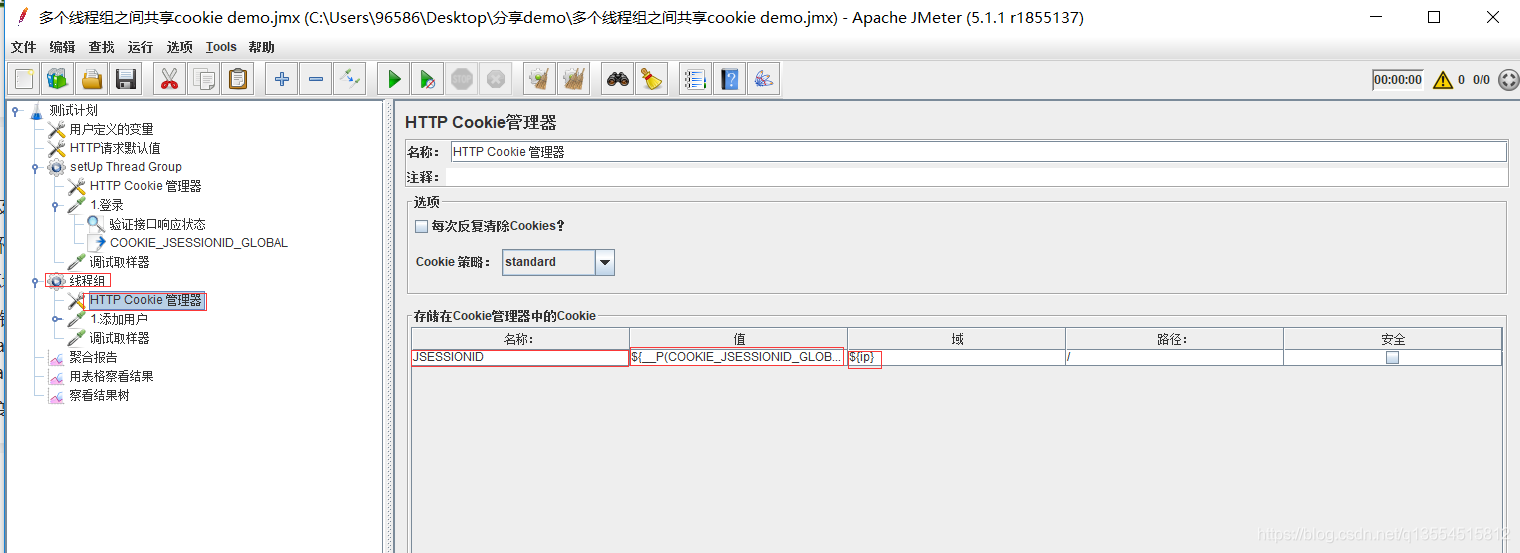1520x553 pixels.
Task: Collapse the setUp Thread Group node
Action: (35, 167)
